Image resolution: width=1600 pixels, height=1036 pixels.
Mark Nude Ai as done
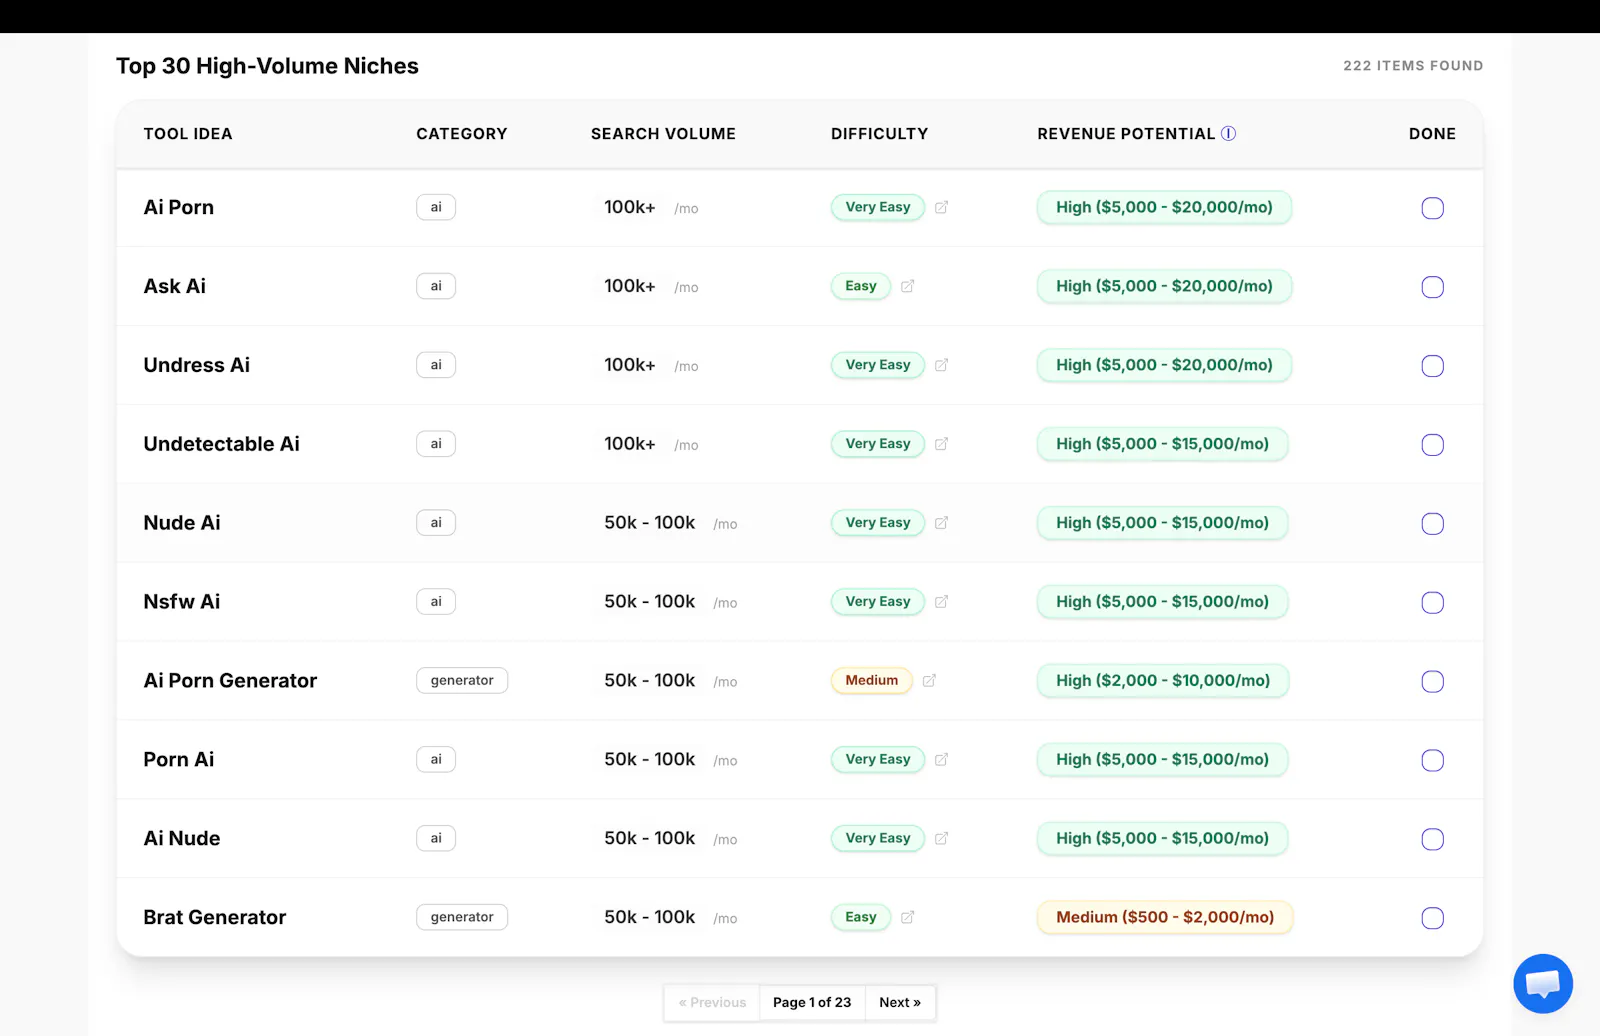pos(1432,524)
